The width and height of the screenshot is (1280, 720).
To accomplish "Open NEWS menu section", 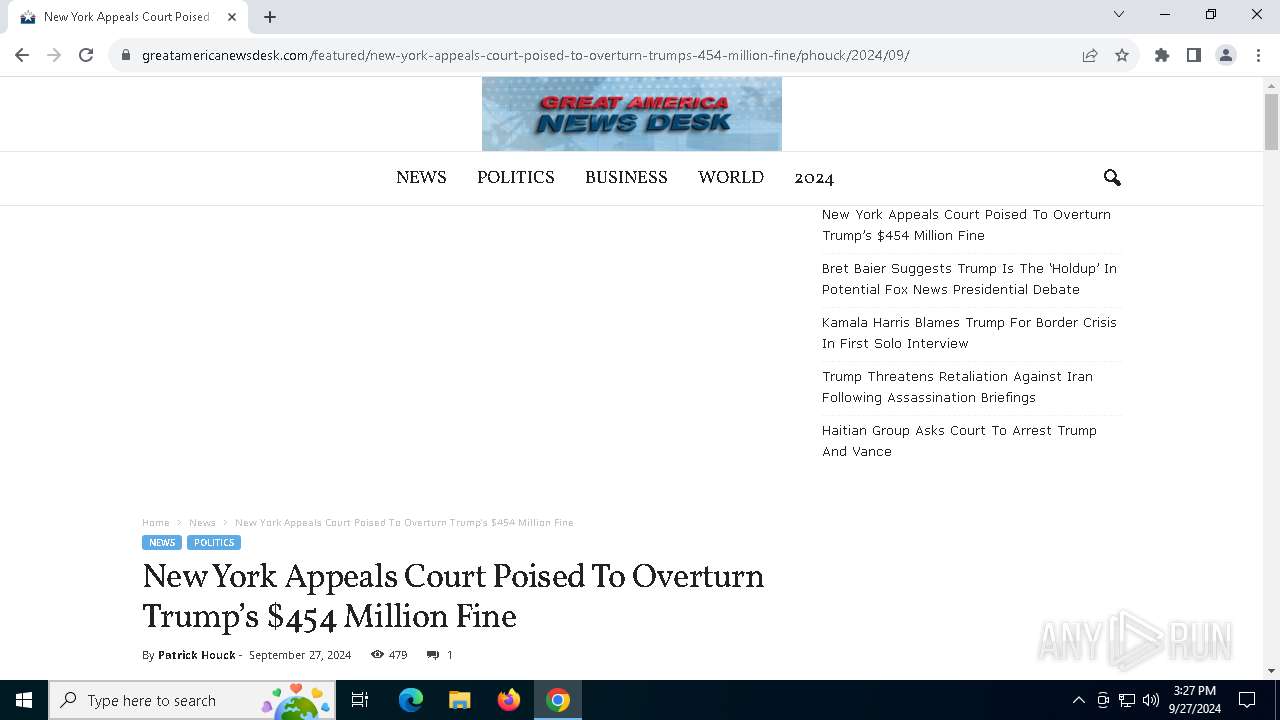I will (421, 177).
